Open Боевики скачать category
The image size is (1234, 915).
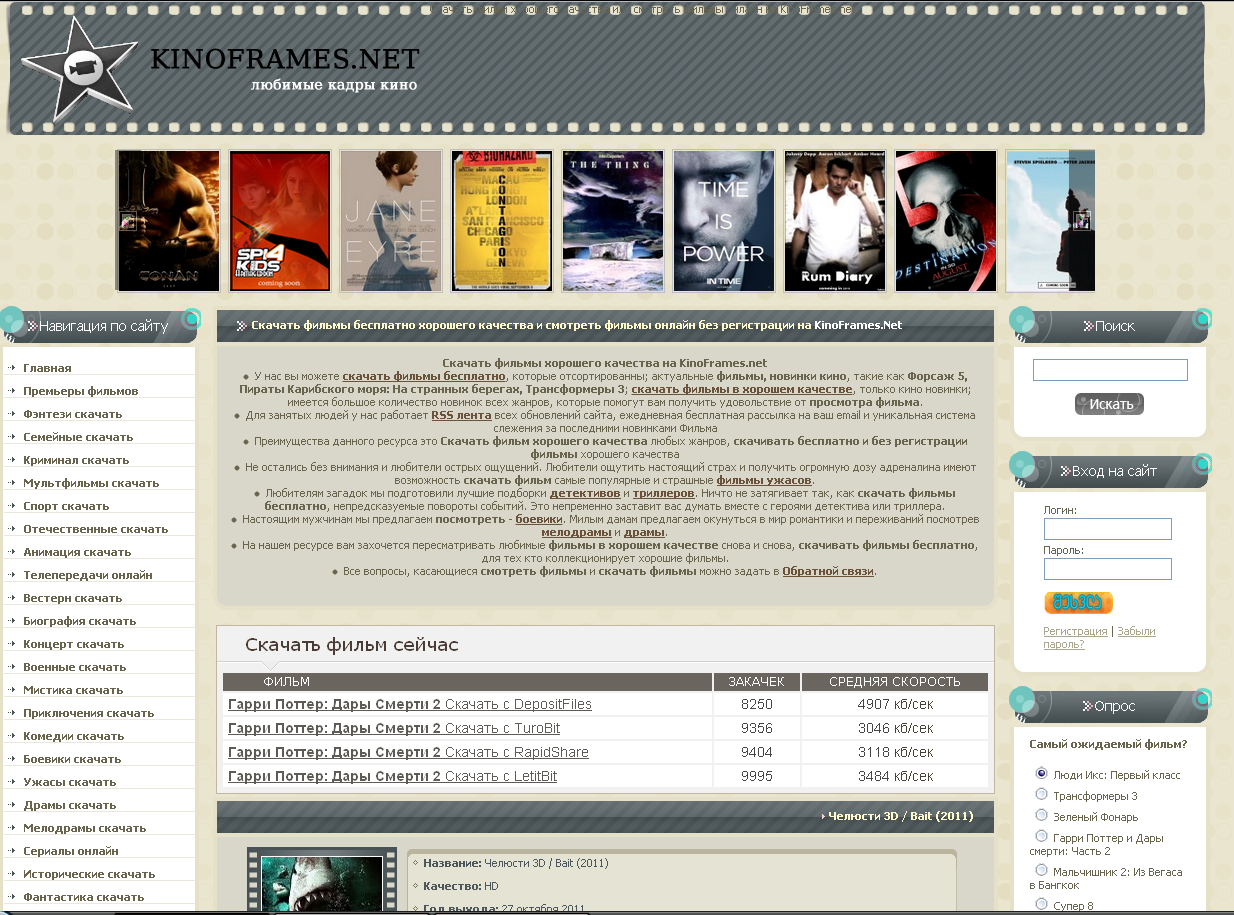[x=72, y=759]
